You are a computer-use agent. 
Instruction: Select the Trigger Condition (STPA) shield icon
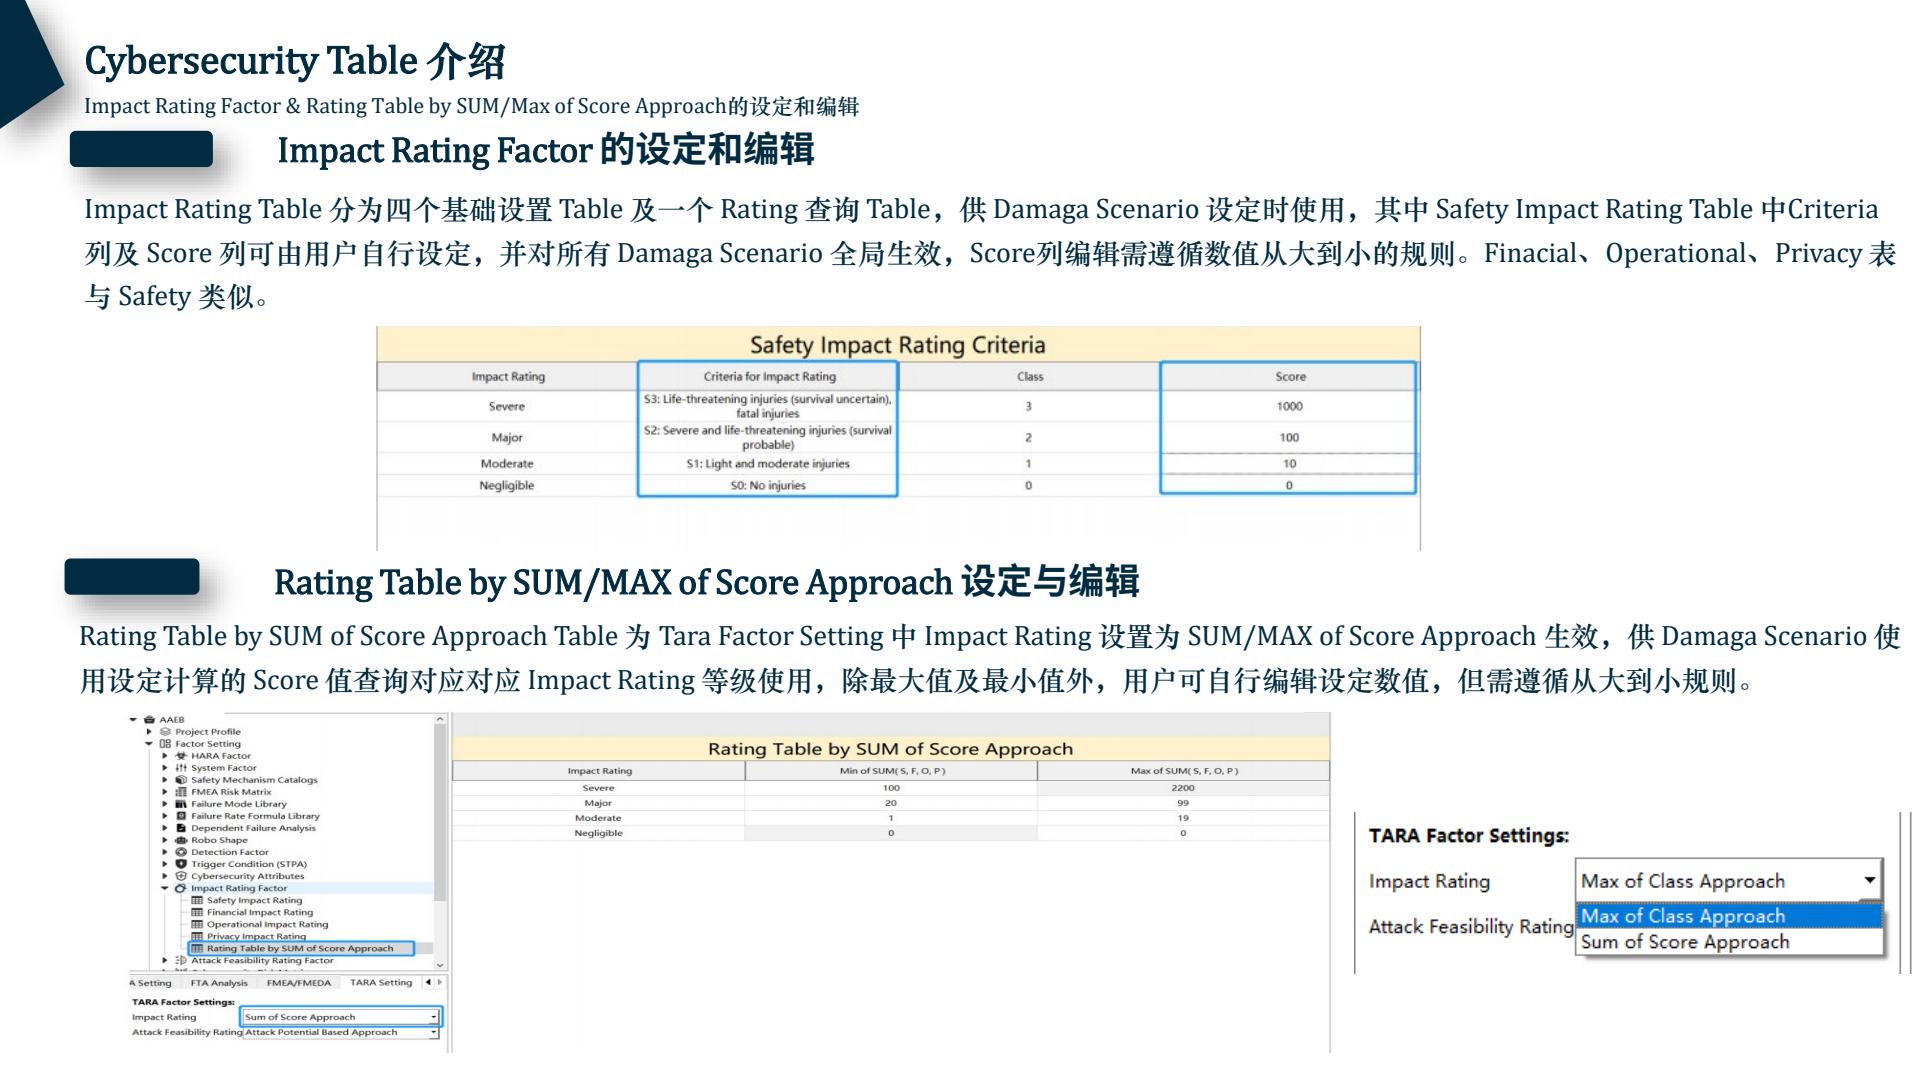(181, 864)
